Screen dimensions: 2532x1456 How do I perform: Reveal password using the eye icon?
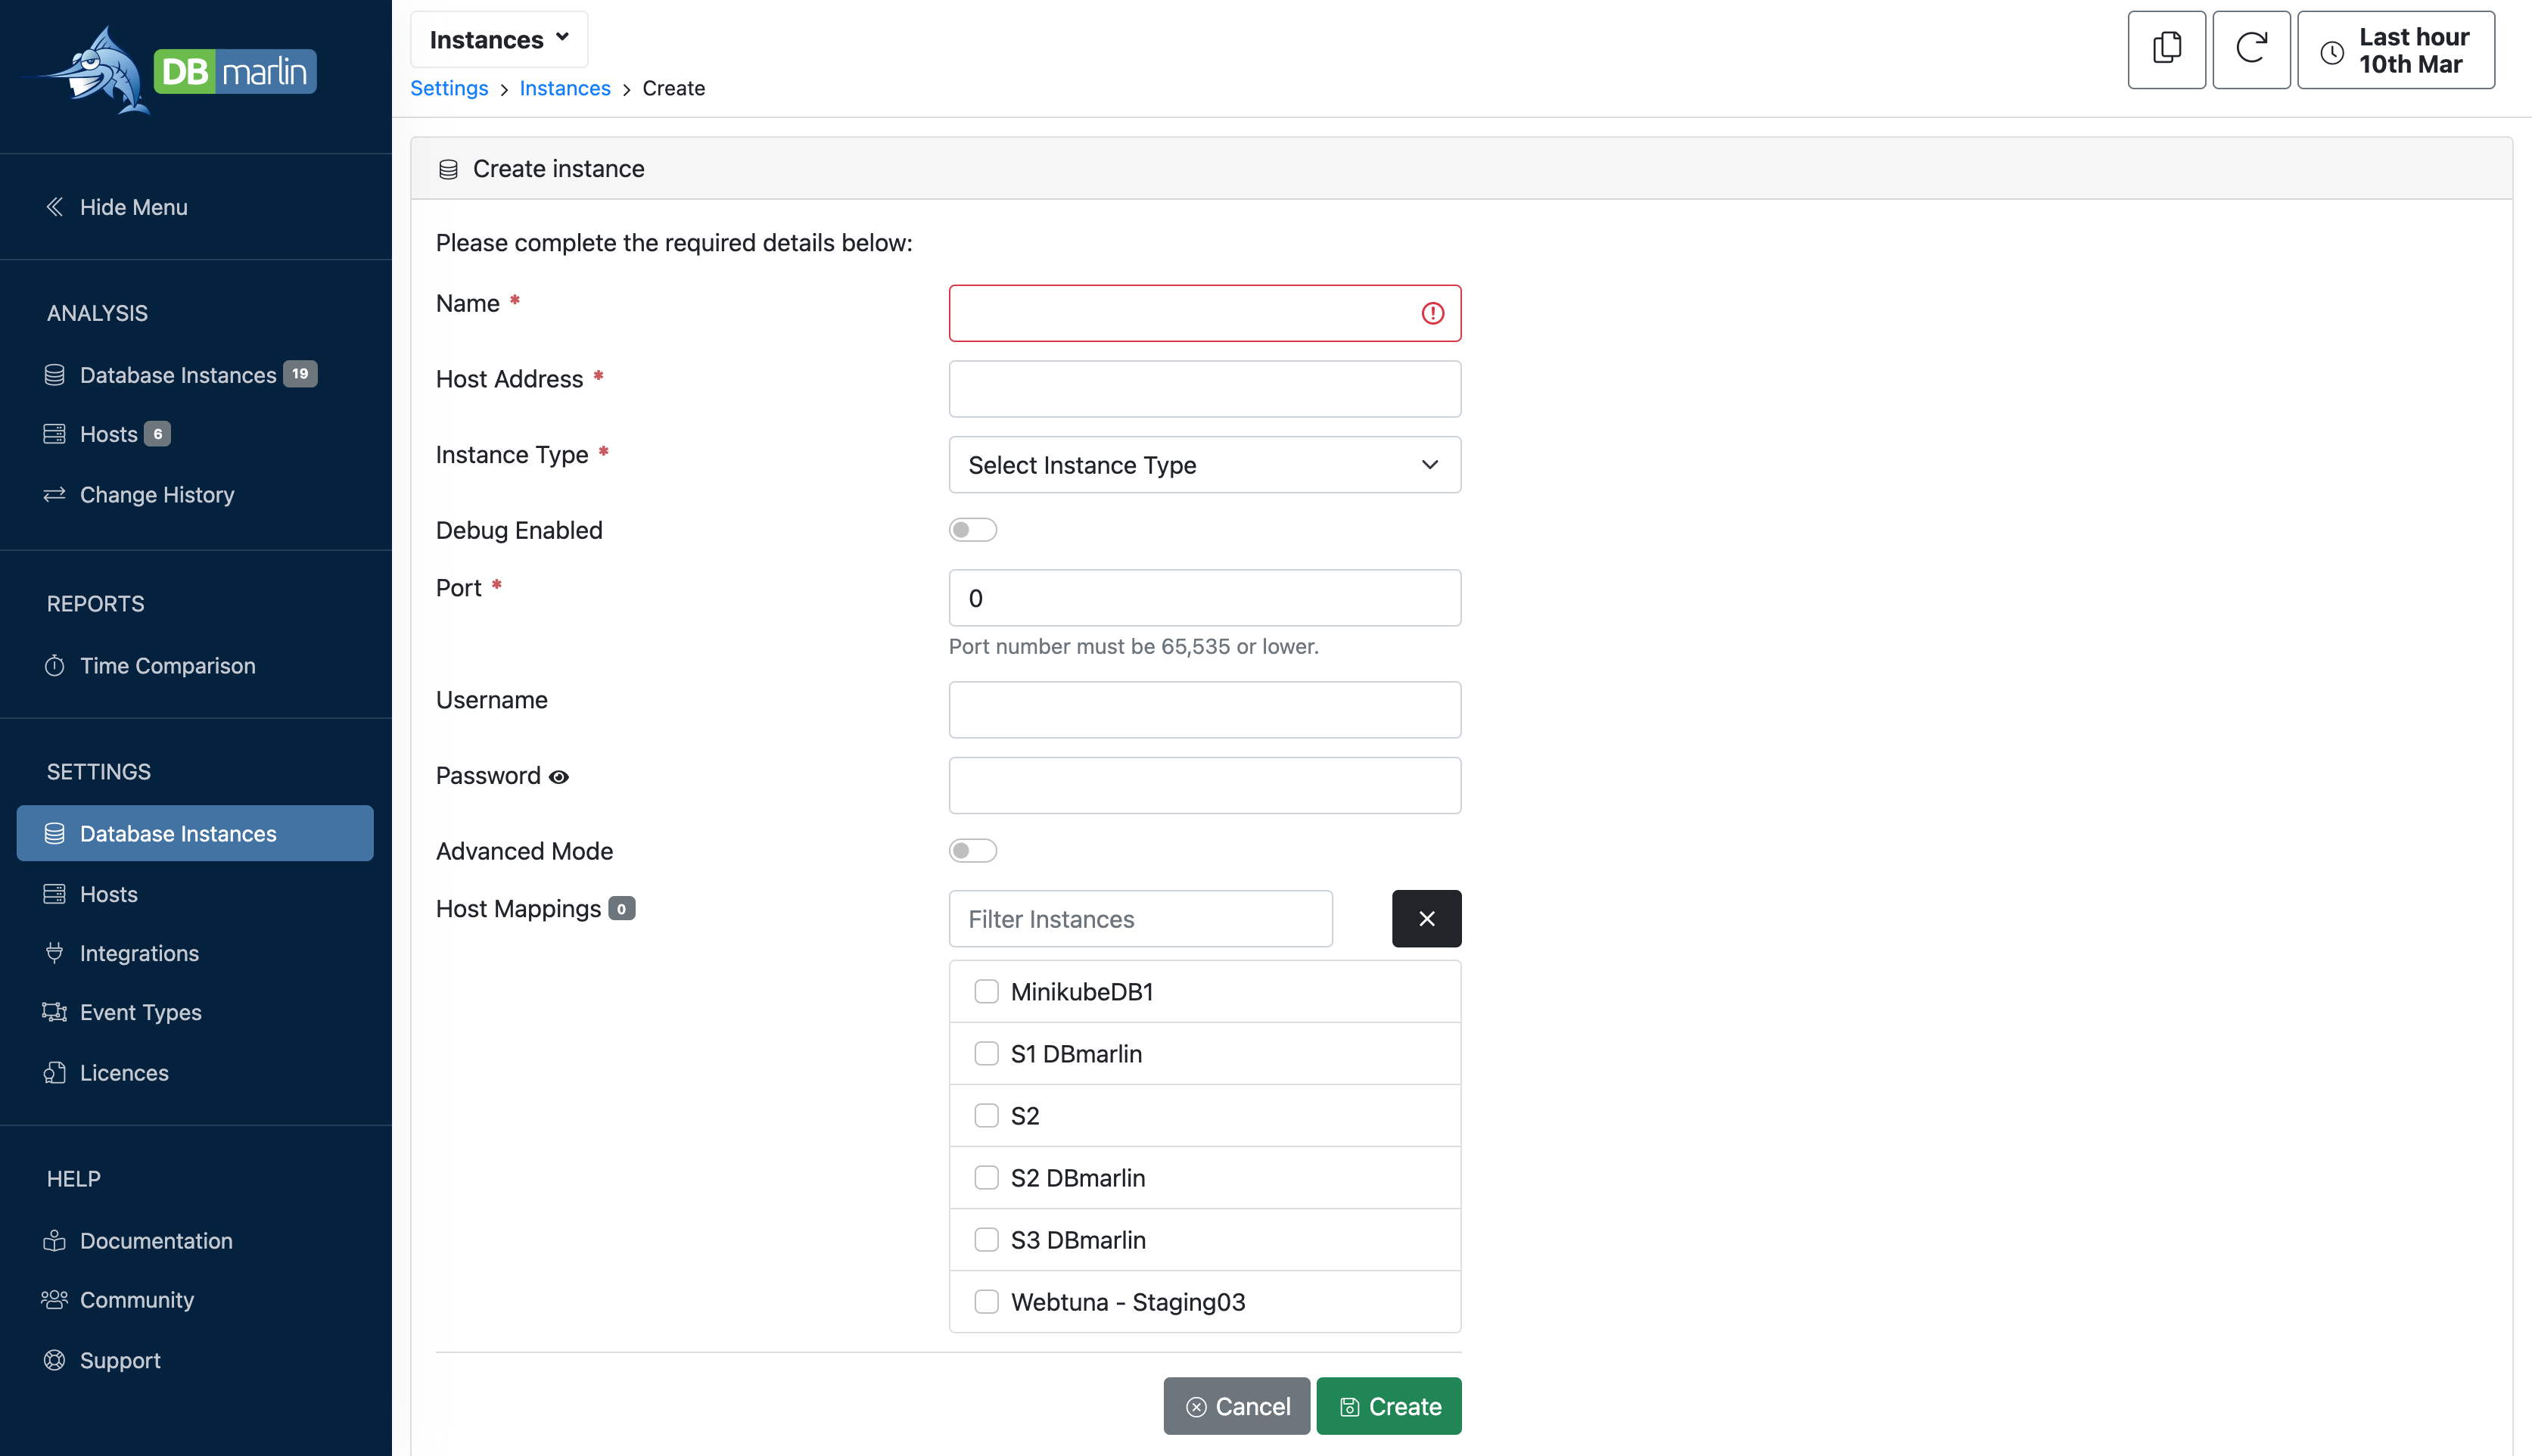pos(559,777)
